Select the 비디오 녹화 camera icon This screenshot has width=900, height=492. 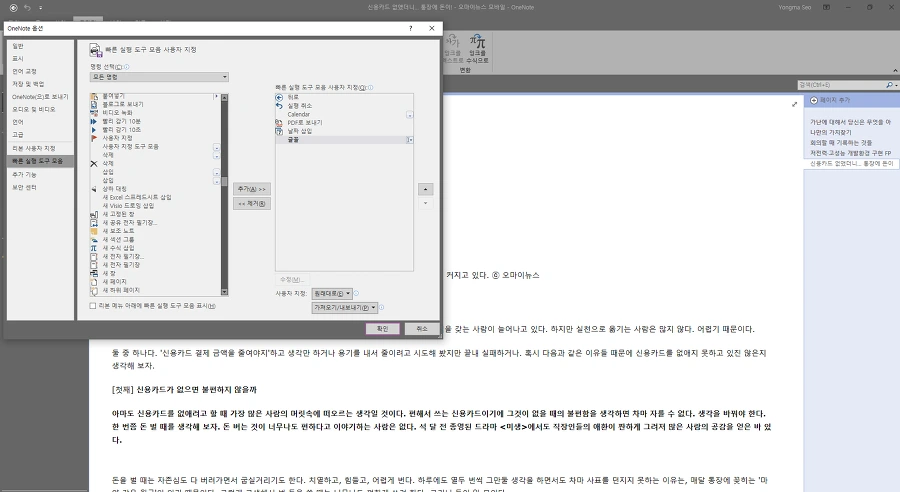click(94, 113)
